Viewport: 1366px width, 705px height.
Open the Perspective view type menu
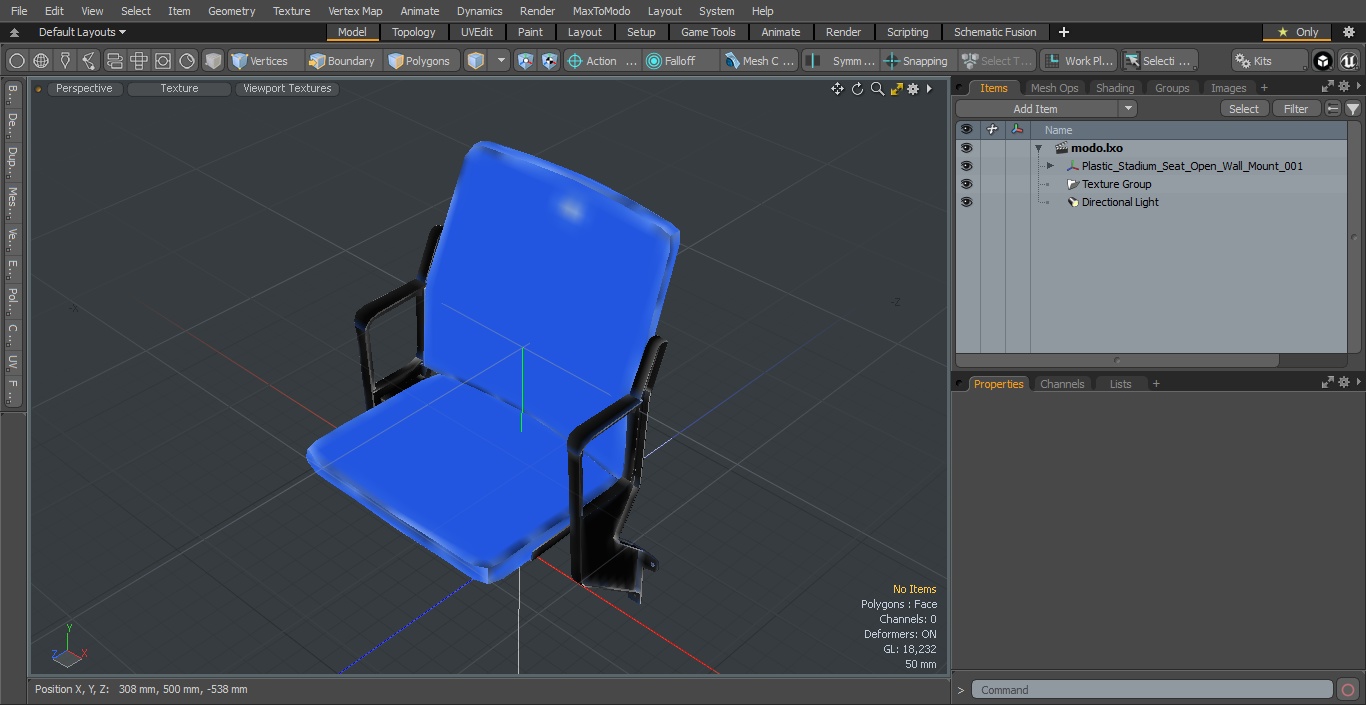(84, 88)
